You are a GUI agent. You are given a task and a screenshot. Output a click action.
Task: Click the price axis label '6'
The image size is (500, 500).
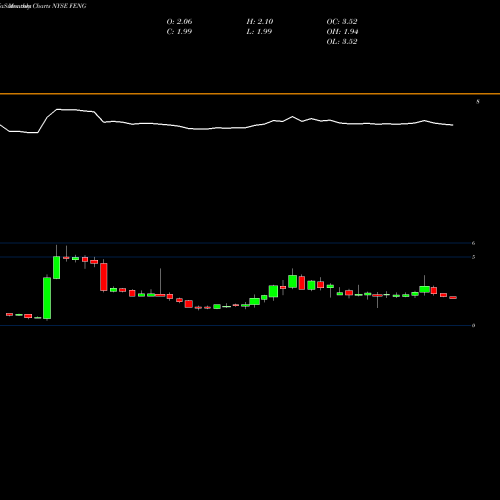pos(473,243)
